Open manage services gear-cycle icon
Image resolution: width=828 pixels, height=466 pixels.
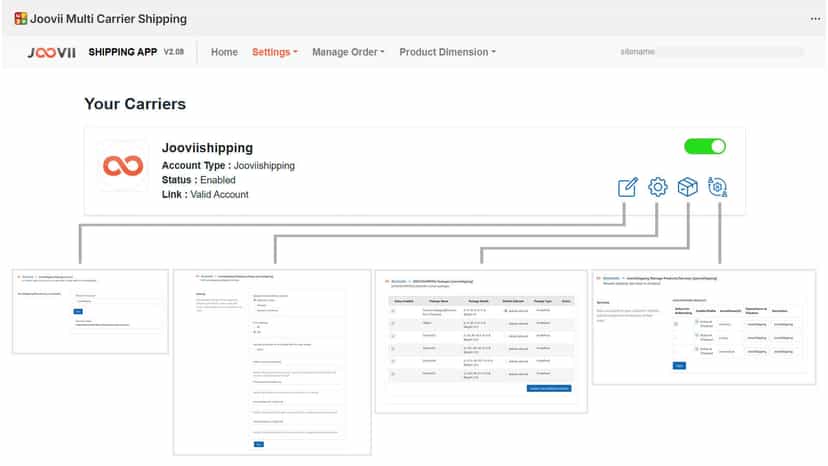[718, 187]
